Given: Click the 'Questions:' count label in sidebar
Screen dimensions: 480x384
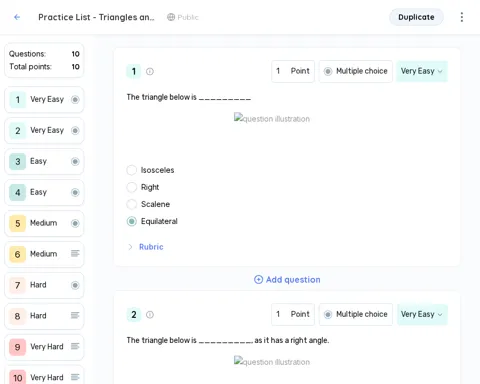Looking at the screenshot, I should click(27, 54).
